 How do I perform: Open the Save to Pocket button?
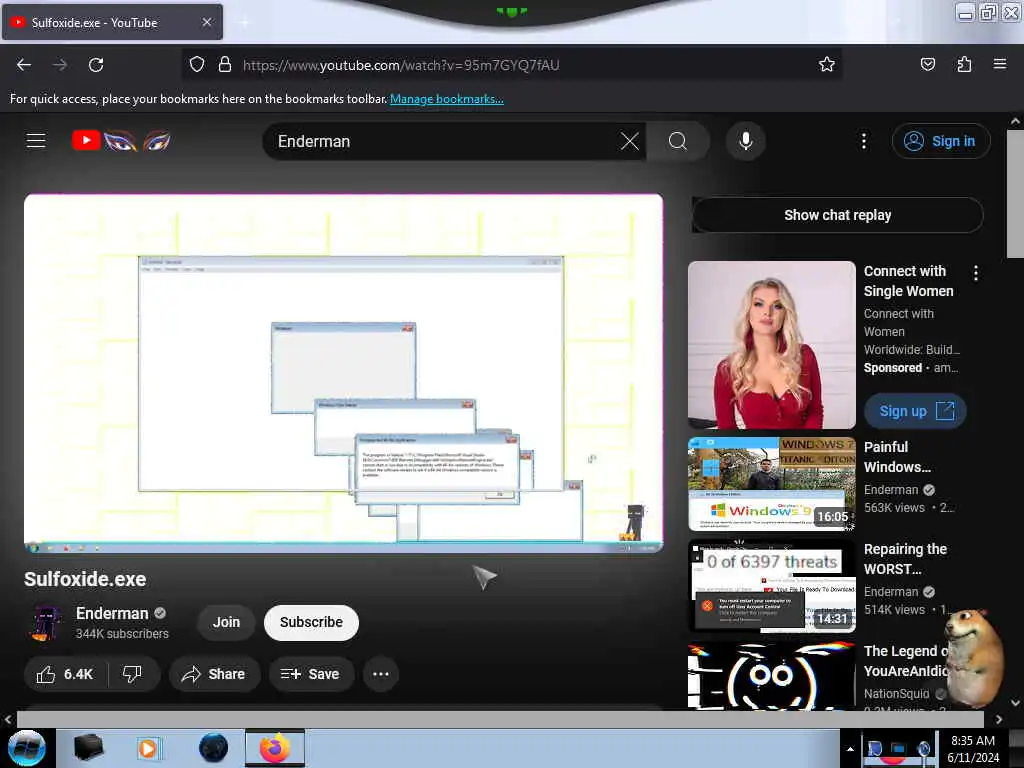point(927,64)
